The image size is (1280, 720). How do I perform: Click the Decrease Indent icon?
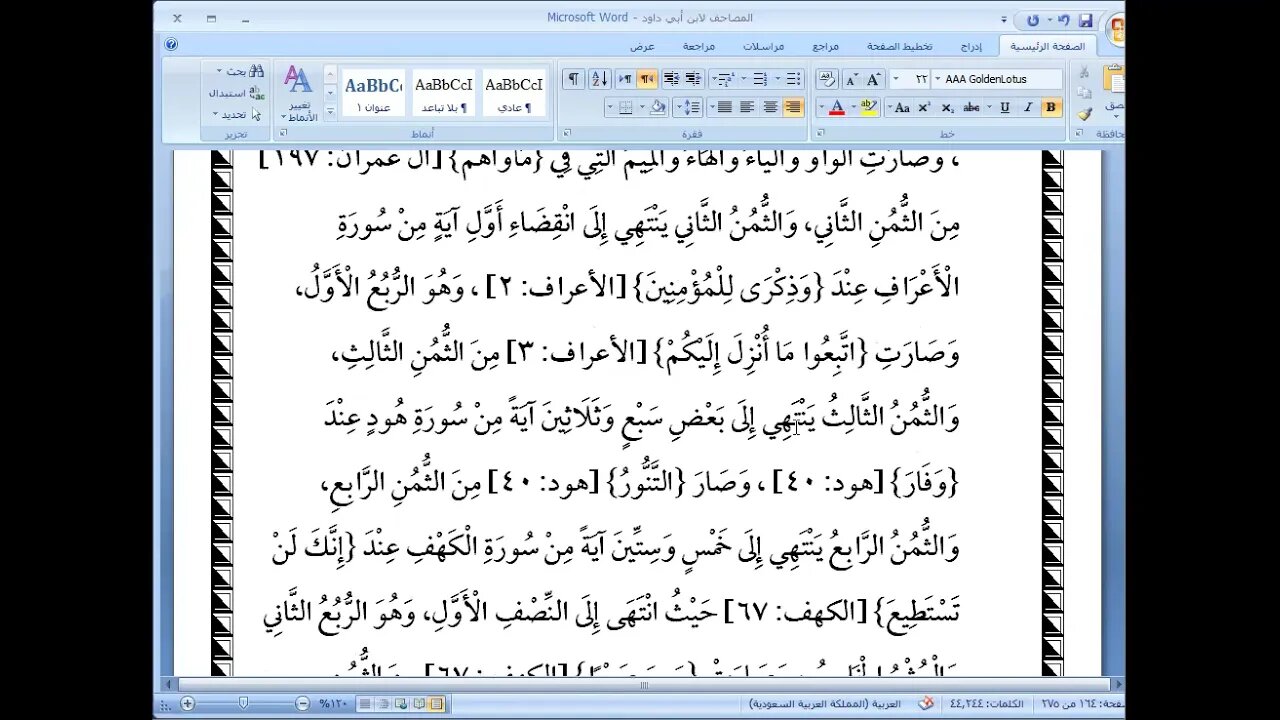tap(692, 79)
